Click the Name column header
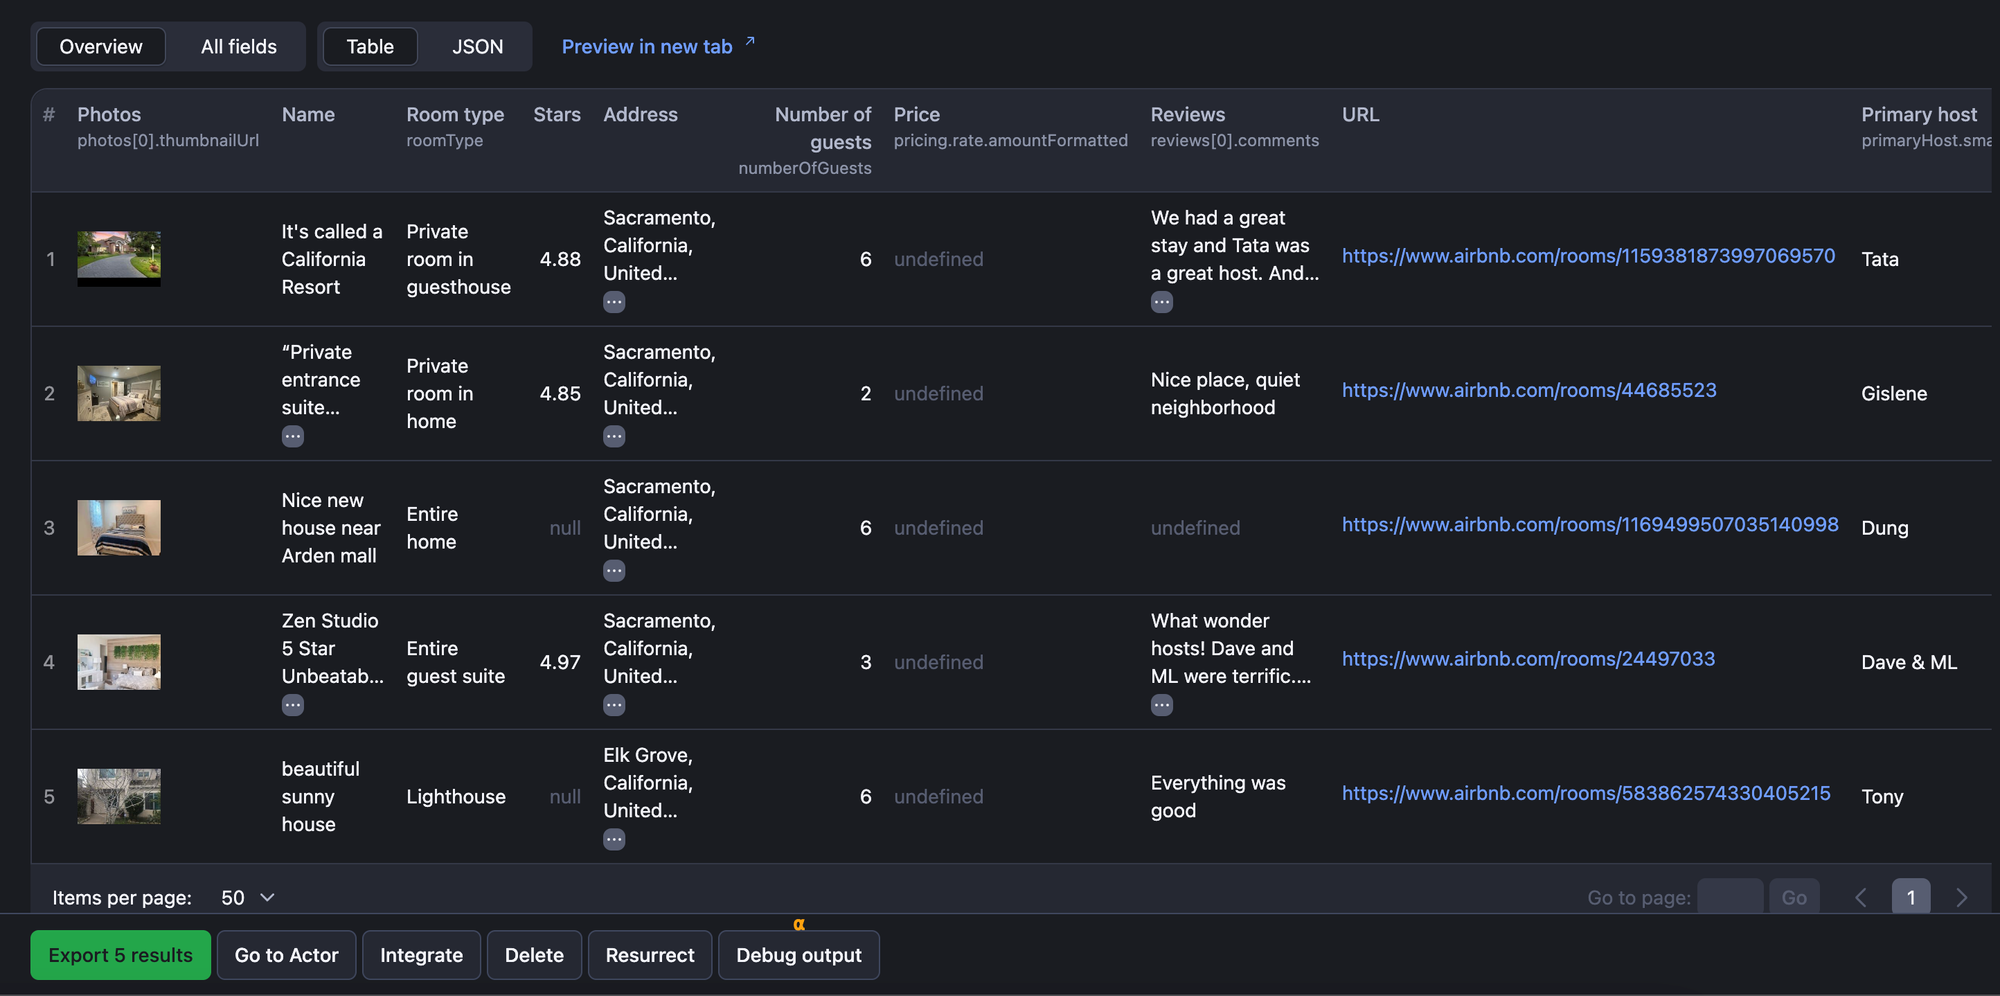2000x996 pixels. point(308,115)
